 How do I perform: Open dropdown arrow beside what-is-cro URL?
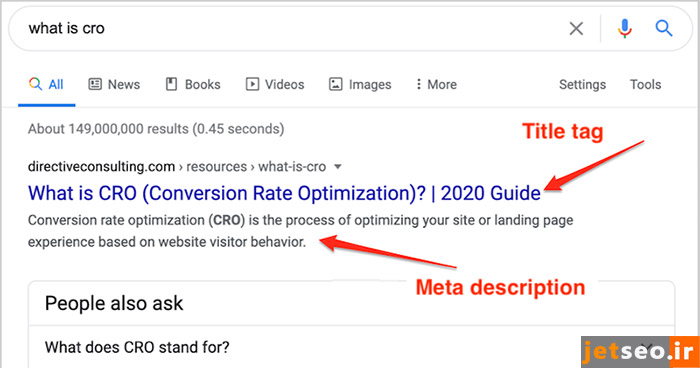pyautogui.click(x=338, y=167)
